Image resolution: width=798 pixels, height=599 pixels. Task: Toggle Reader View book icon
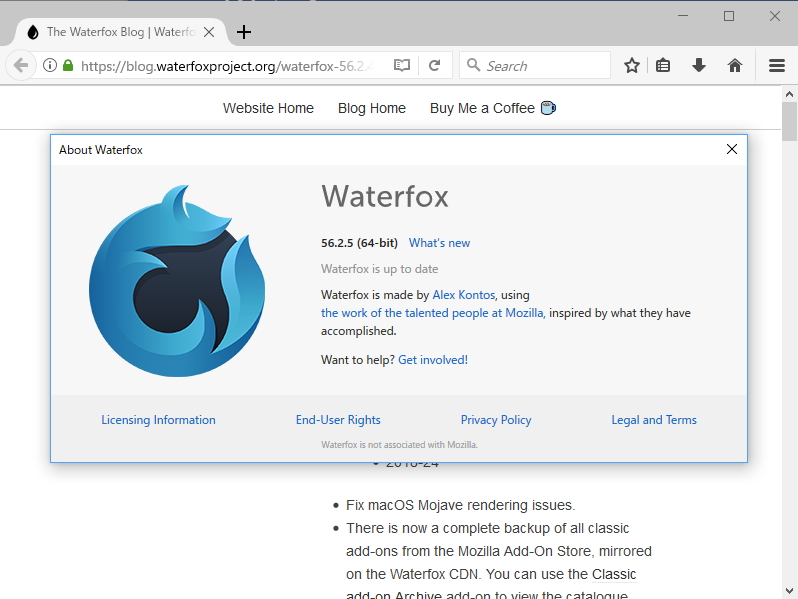click(402, 65)
